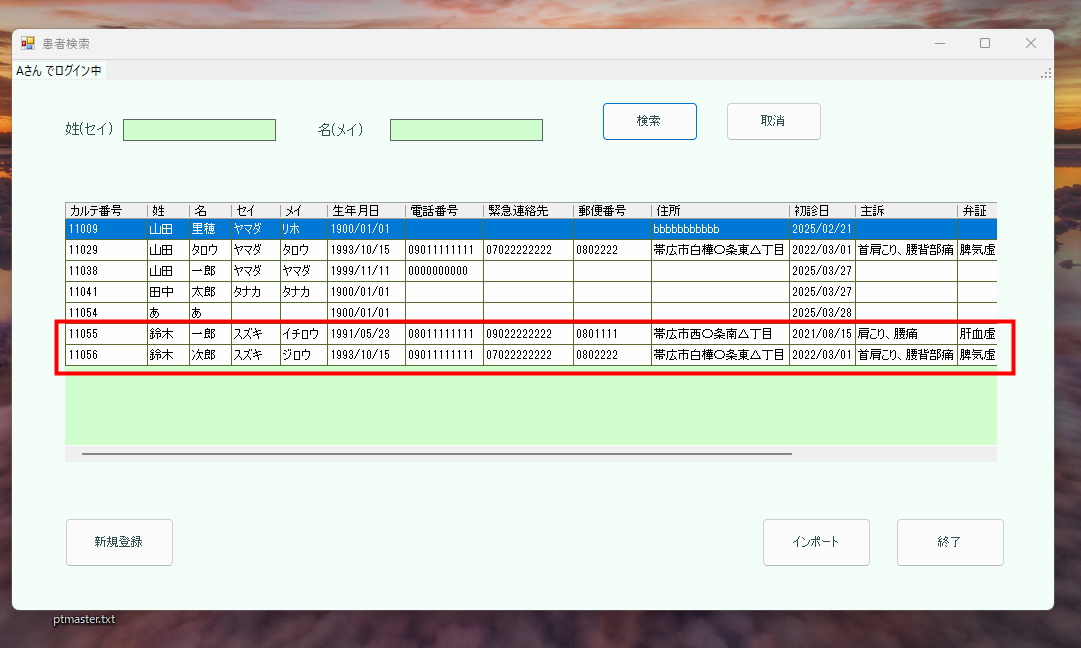Click the ptmaster.txt status bar label
The width and height of the screenshot is (1081, 648).
[x=84, y=619]
